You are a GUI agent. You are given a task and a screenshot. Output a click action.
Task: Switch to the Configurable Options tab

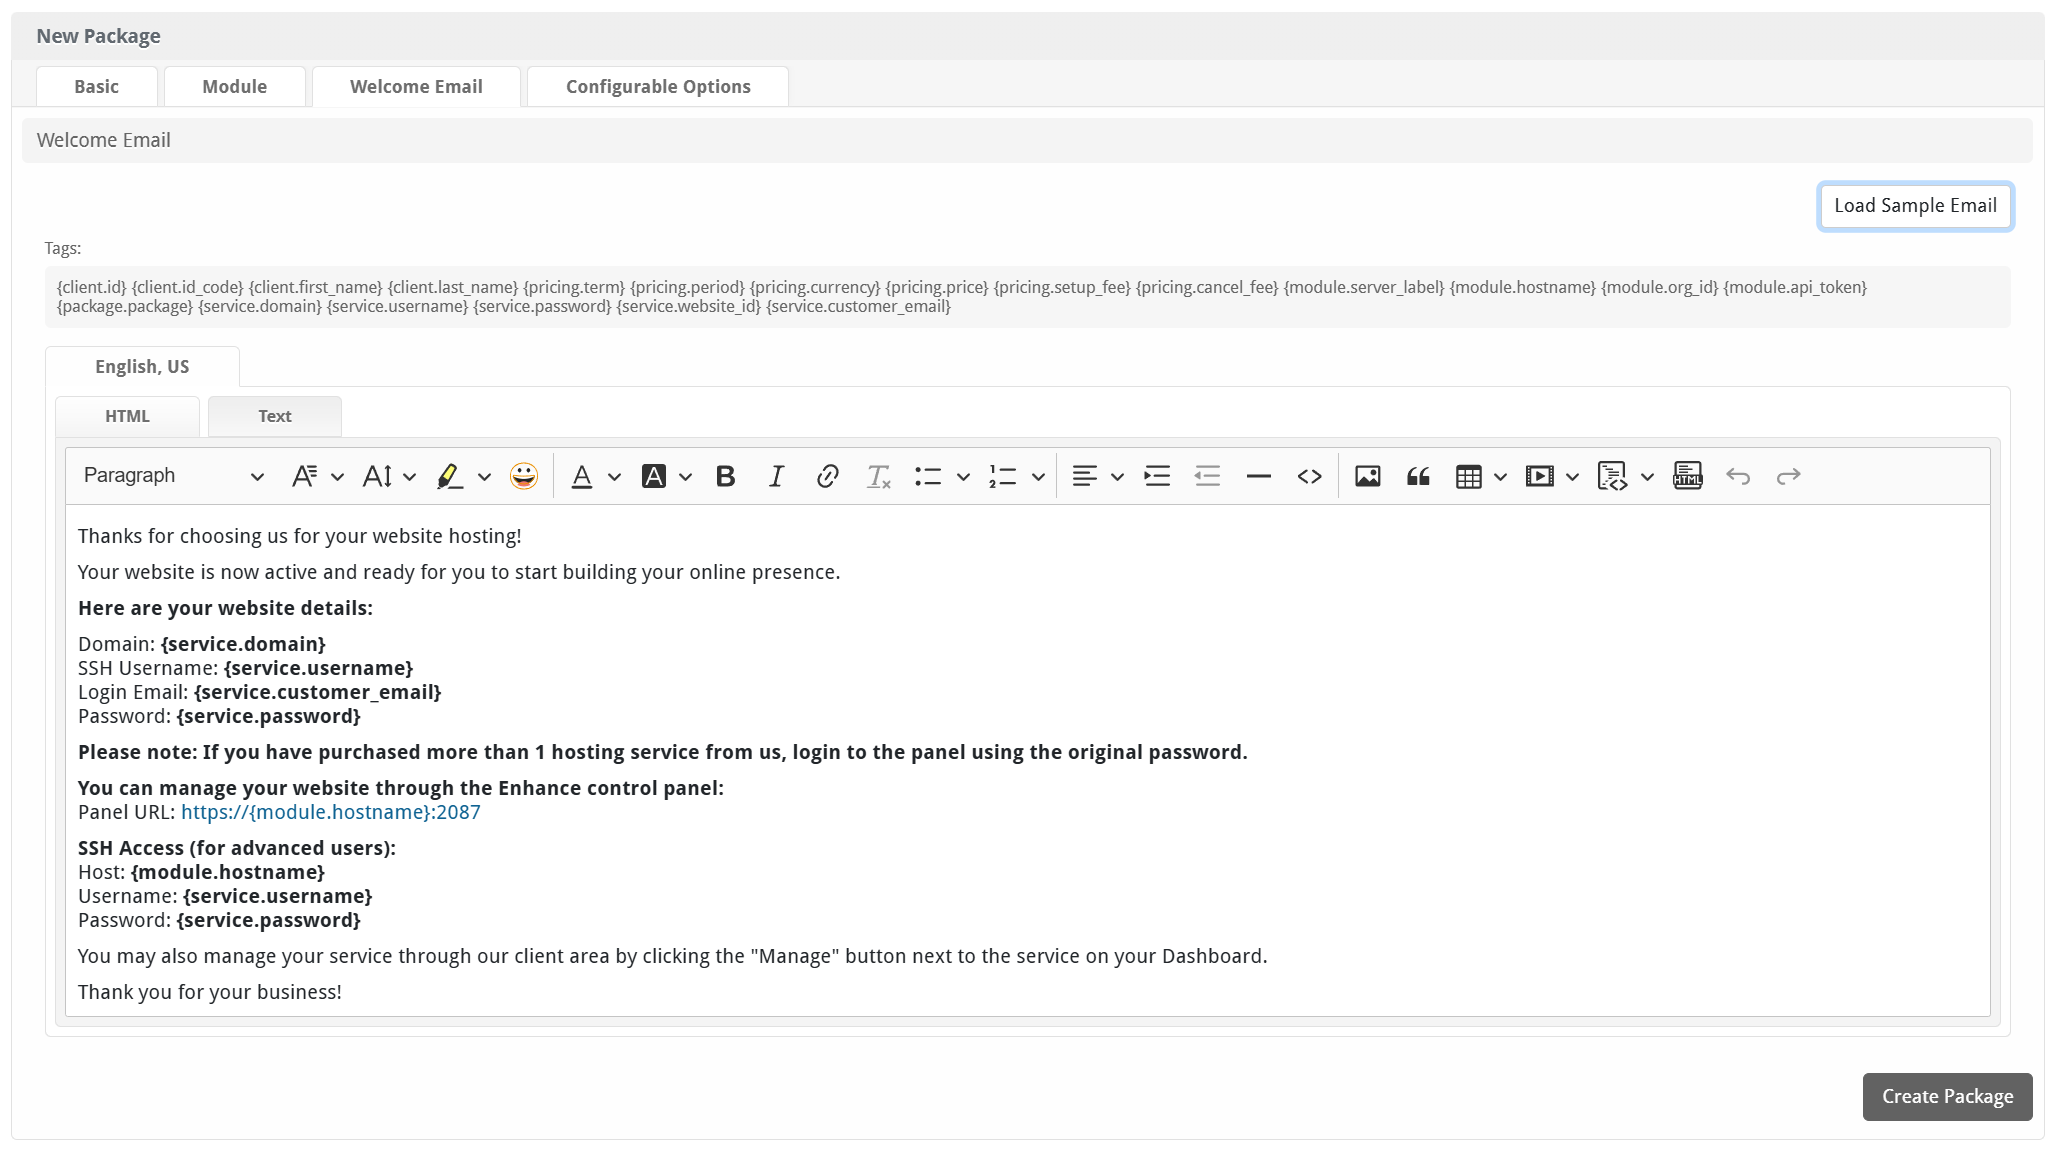pyautogui.click(x=658, y=87)
